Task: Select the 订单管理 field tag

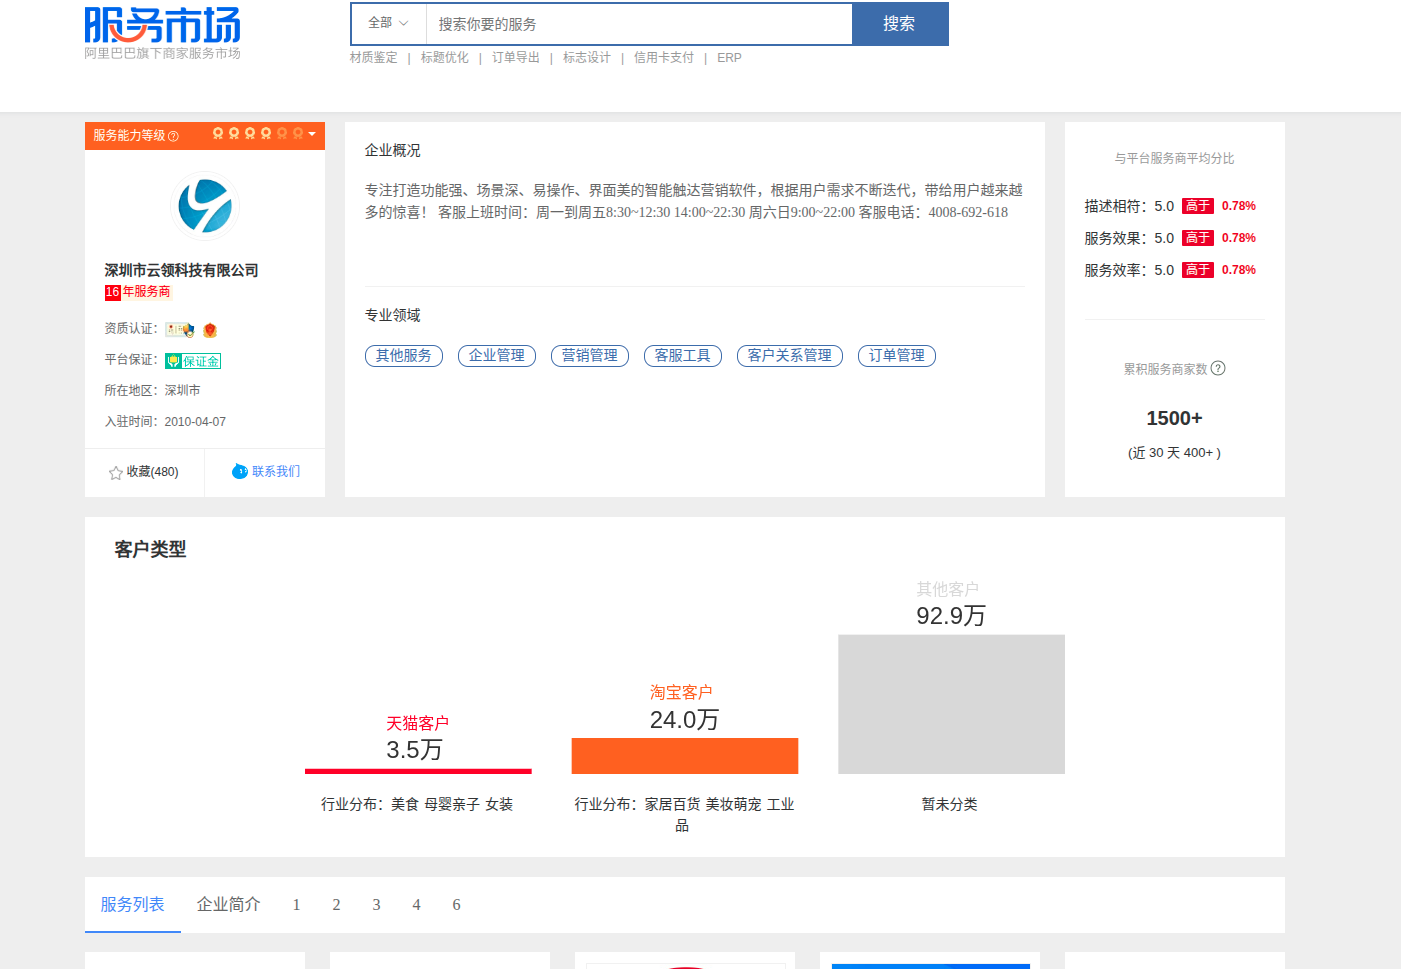Action: coord(897,356)
